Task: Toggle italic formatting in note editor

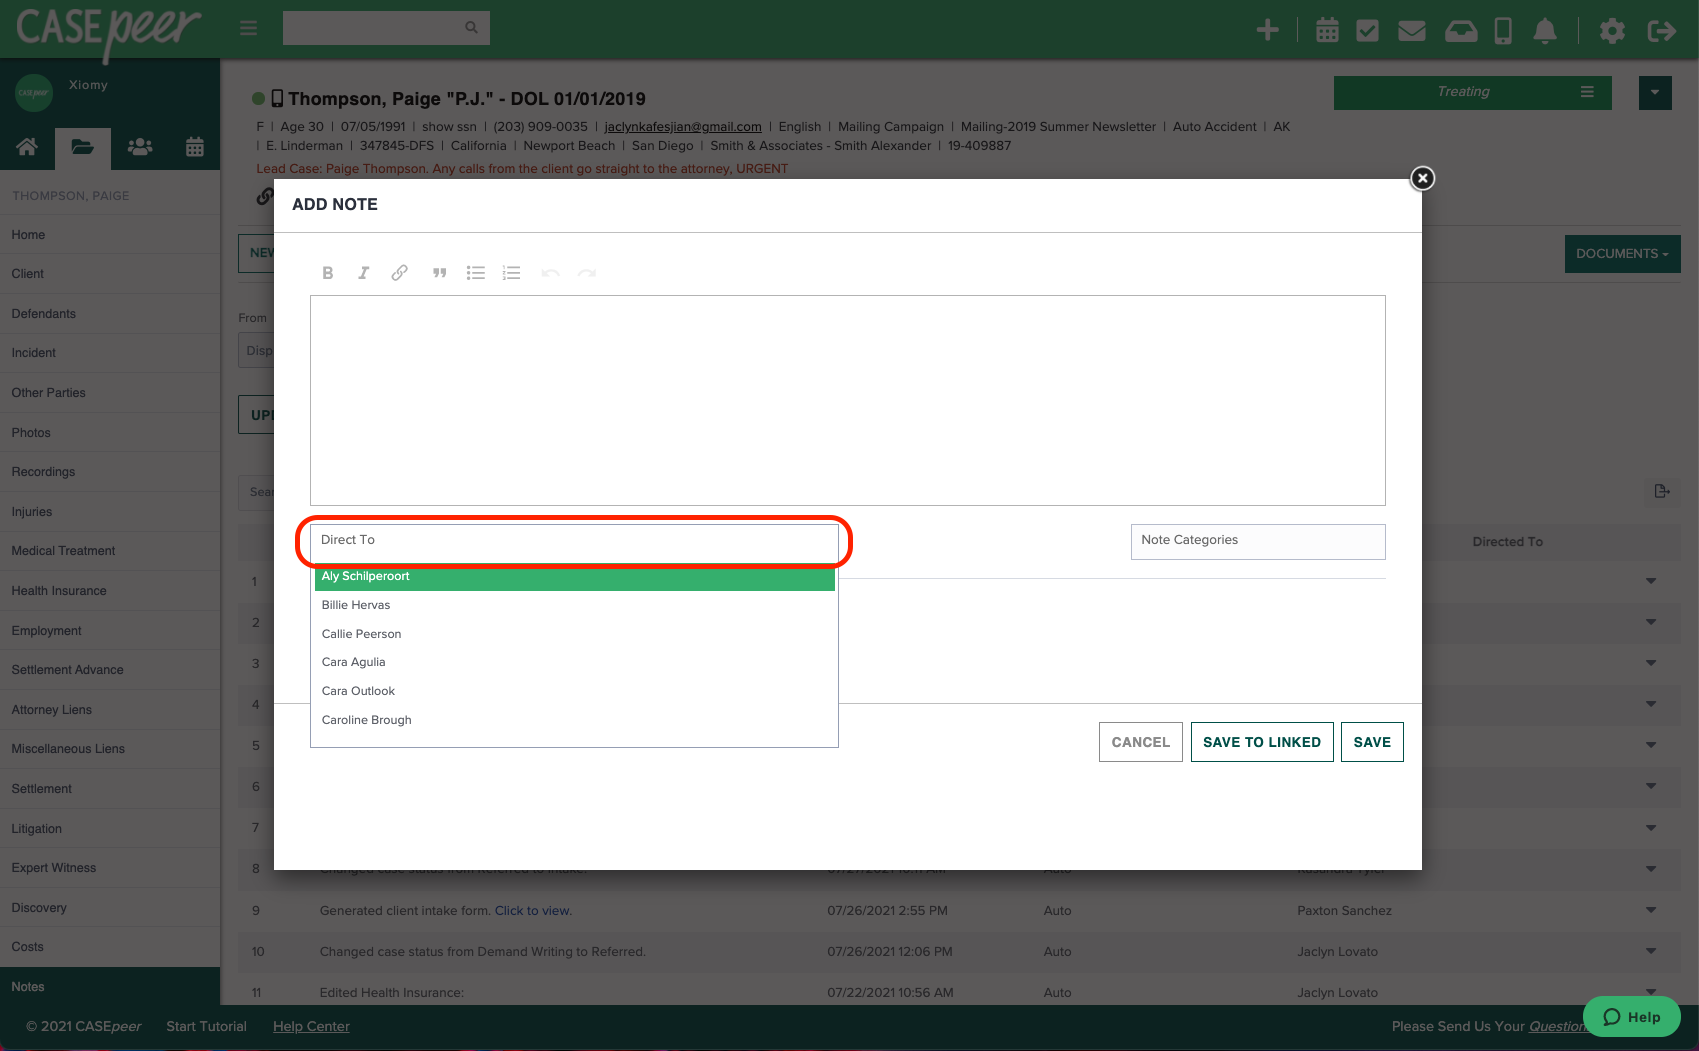Action: coord(363,273)
